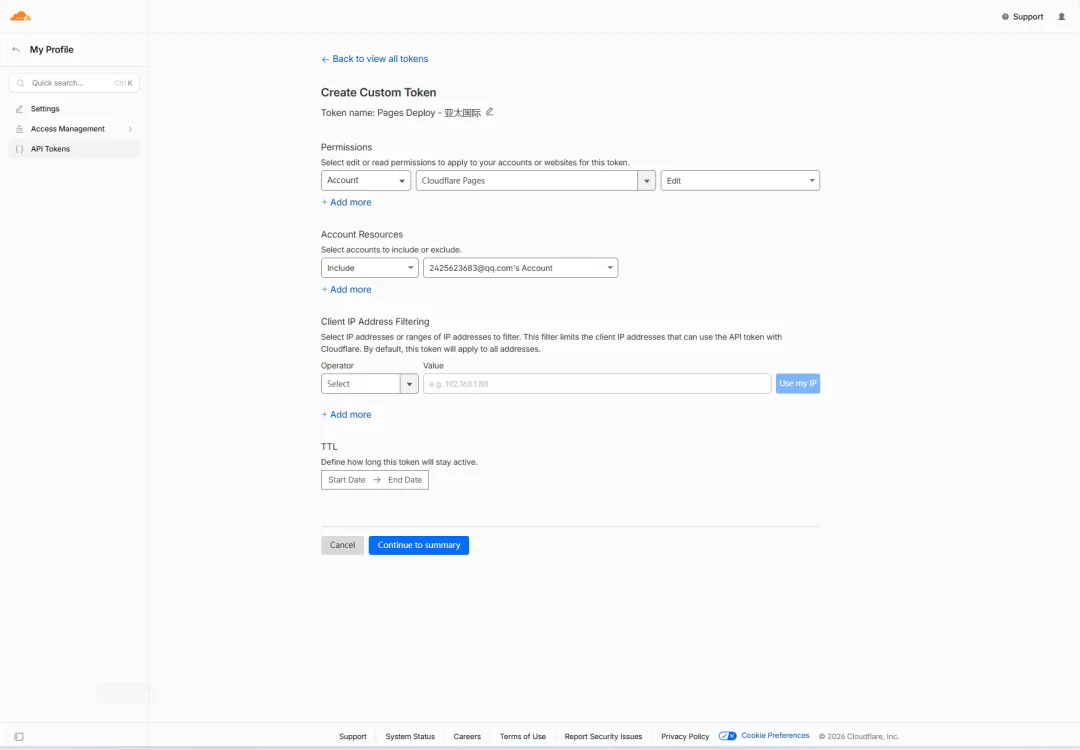1080x750 pixels.
Task: Click the IP address Value input field
Action: pyautogui.click(x=596, y=384)
